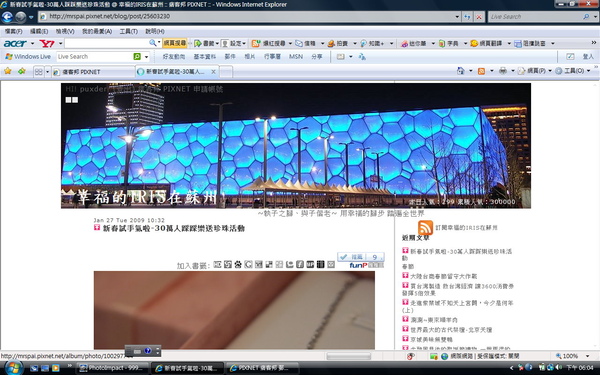Viewport: 600px width, 375px height.
Task: Click the paw-print bookmark icon in 加入書籤 row
Action: tap(238, 264)
